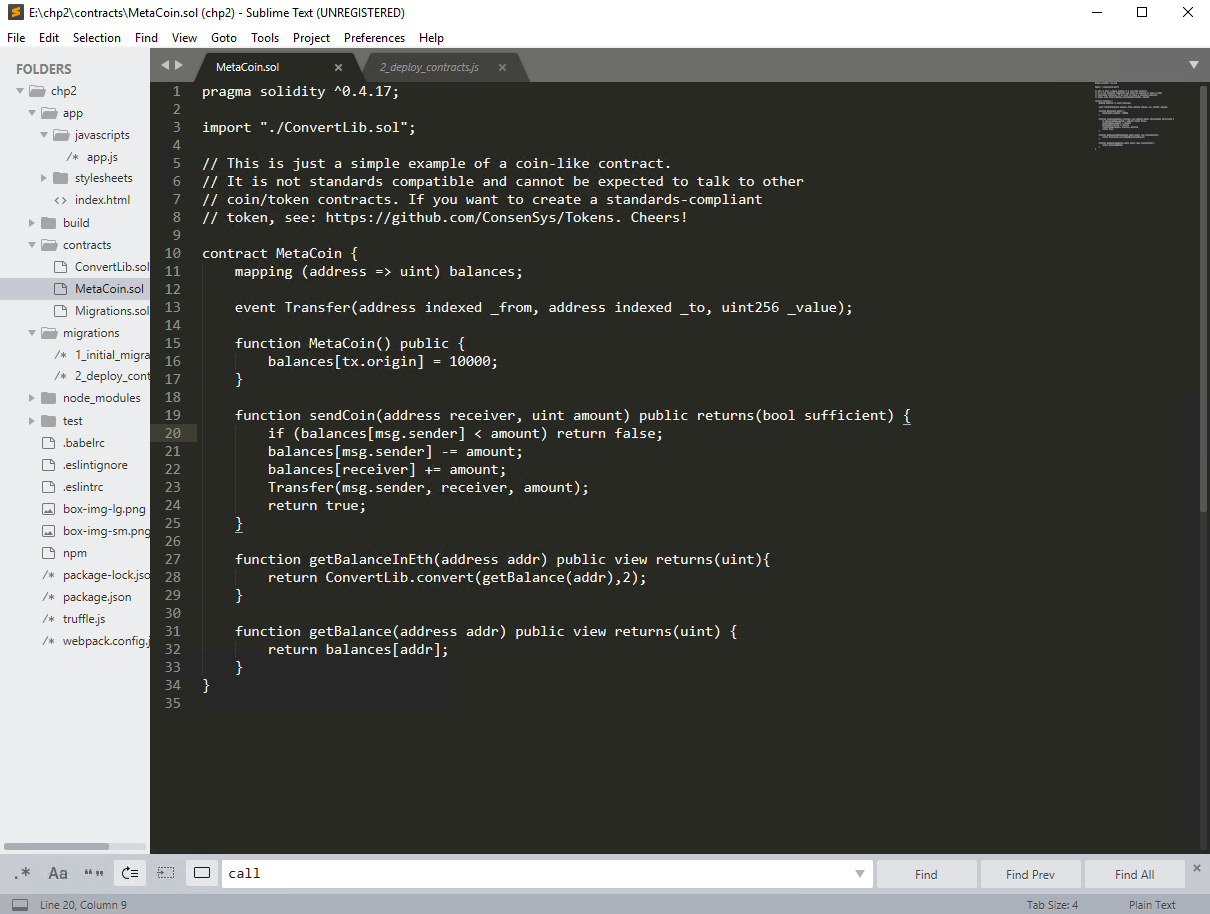Open the Edit menu
Image resolution: width=1210 pixels, height=914 pixels.
tap(49, 37)
